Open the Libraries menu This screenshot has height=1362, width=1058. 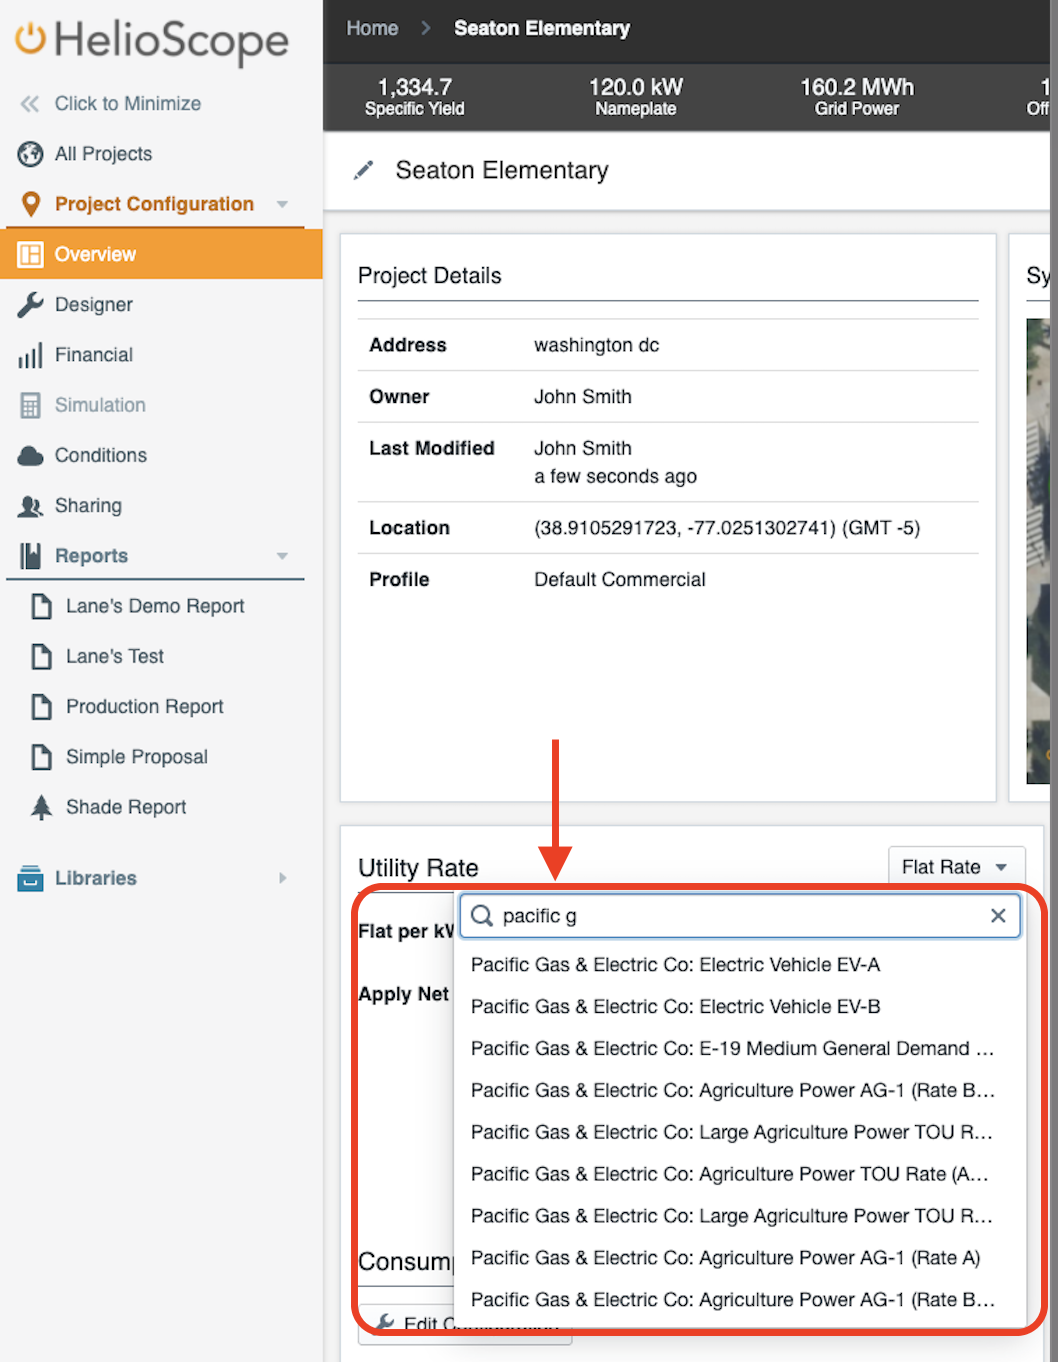pos(96,878)
